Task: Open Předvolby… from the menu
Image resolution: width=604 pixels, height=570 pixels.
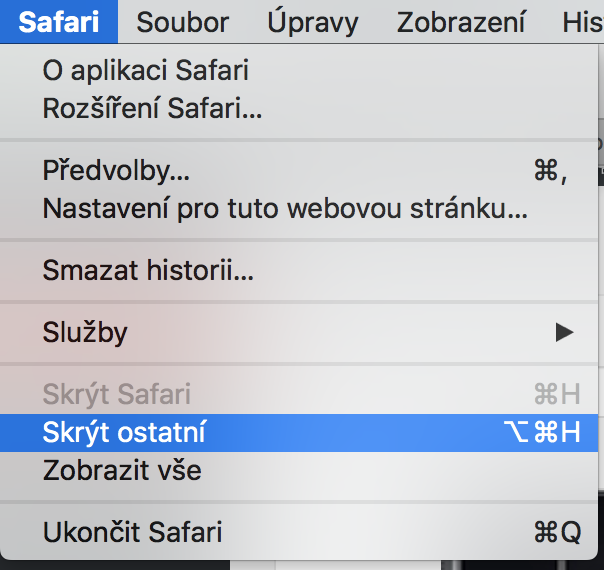Action: coord(116,171)
